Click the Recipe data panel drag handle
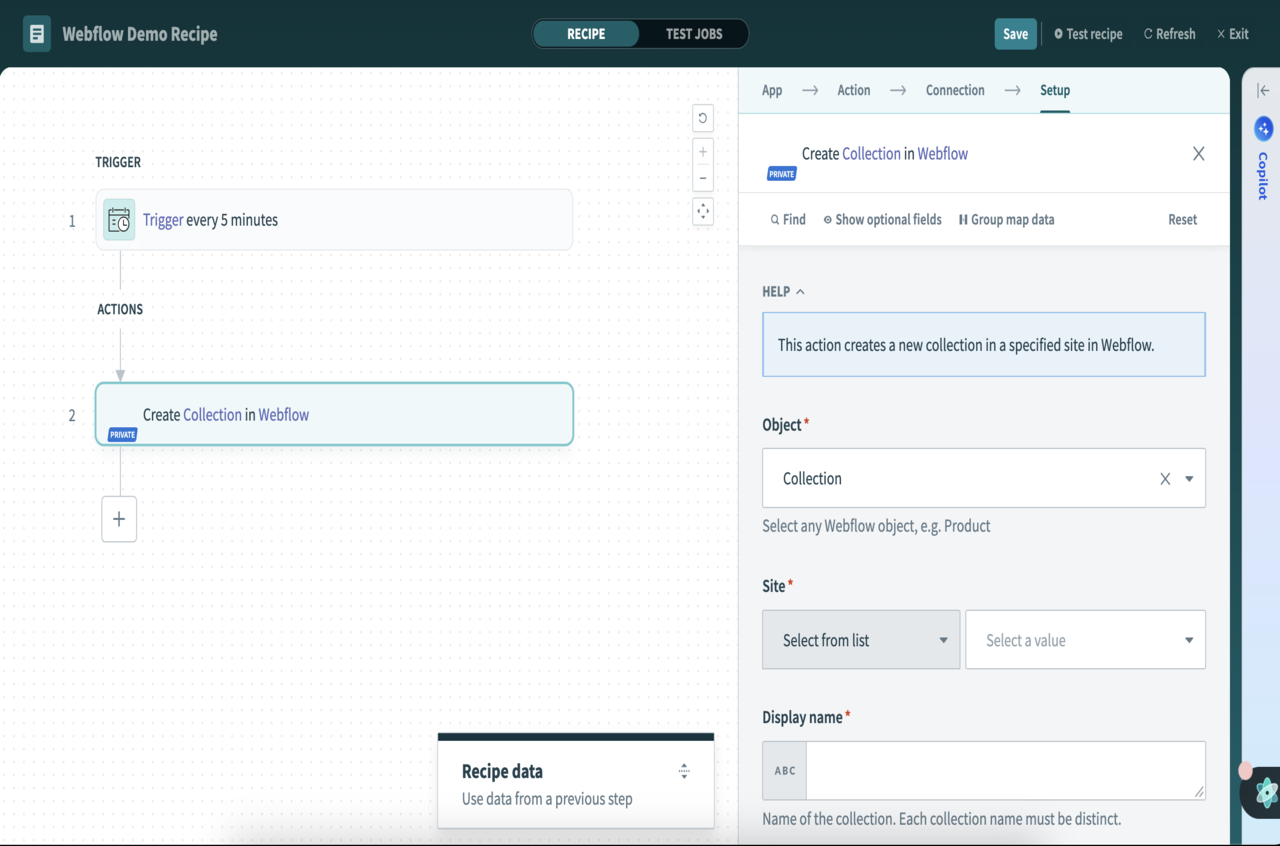Image resolution: width=1280 pixels, height=846 pixels. 684,770
